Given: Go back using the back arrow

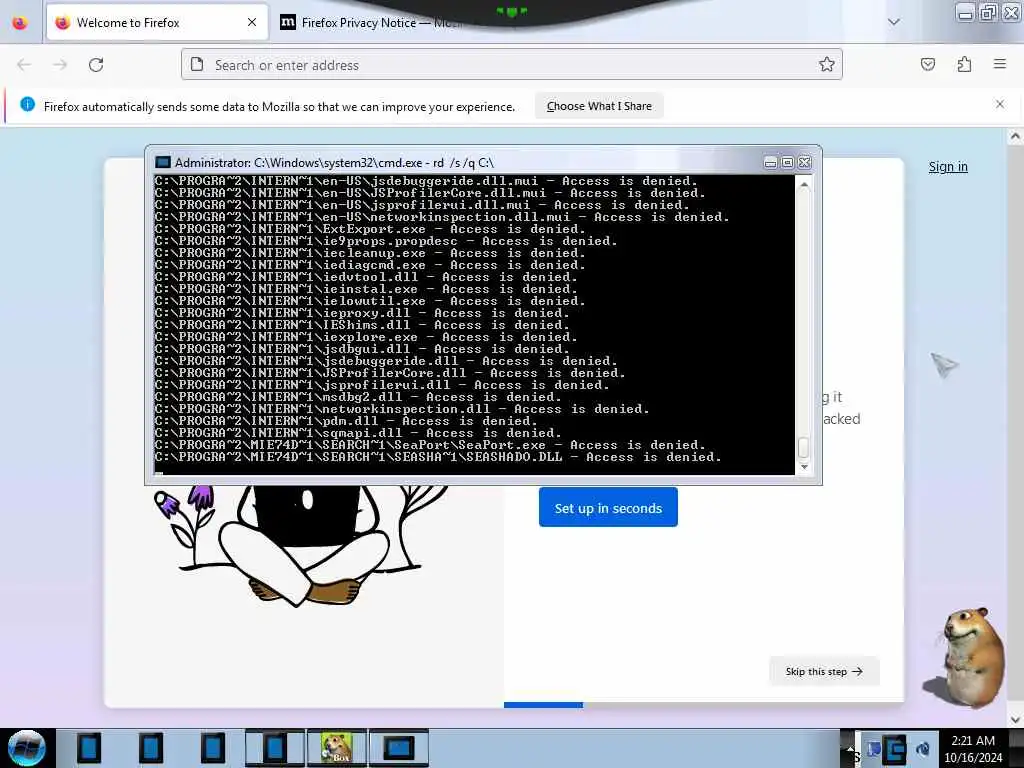Looking at the screenshot, I should point(24,65).
